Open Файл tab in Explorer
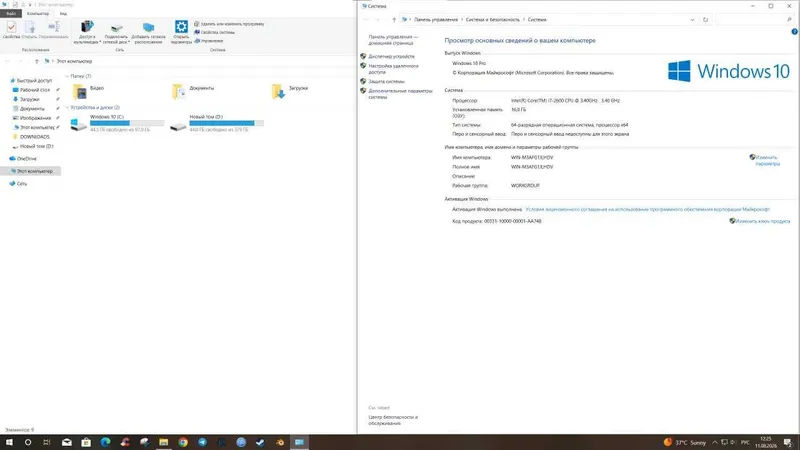Screen dimensions: 800x450 coord(11,13)
